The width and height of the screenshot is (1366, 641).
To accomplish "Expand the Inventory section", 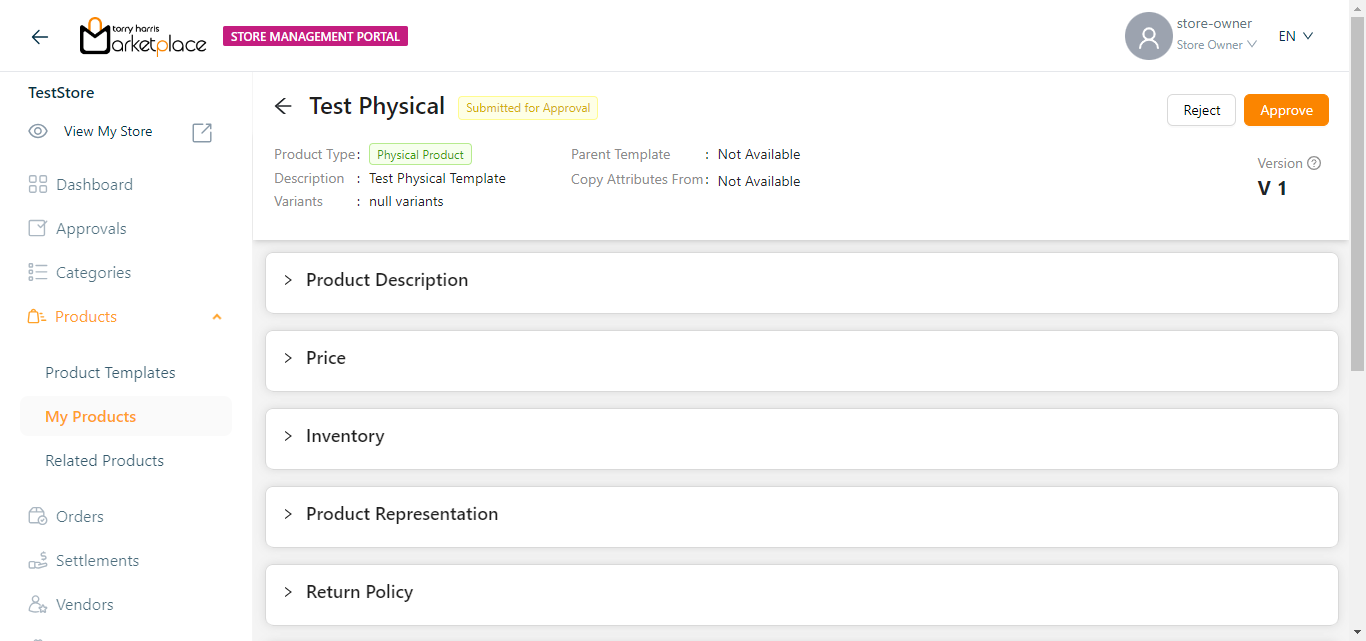I will click(x=345, y=437).
